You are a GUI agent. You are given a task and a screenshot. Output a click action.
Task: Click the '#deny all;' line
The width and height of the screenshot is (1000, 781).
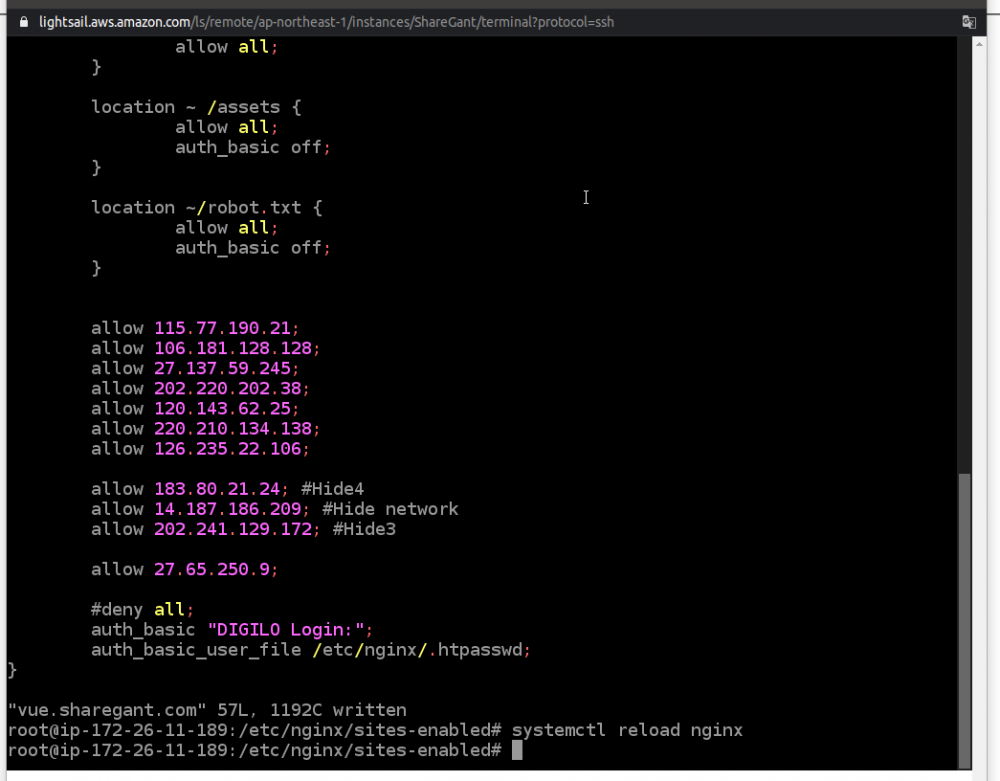[142, 609]
